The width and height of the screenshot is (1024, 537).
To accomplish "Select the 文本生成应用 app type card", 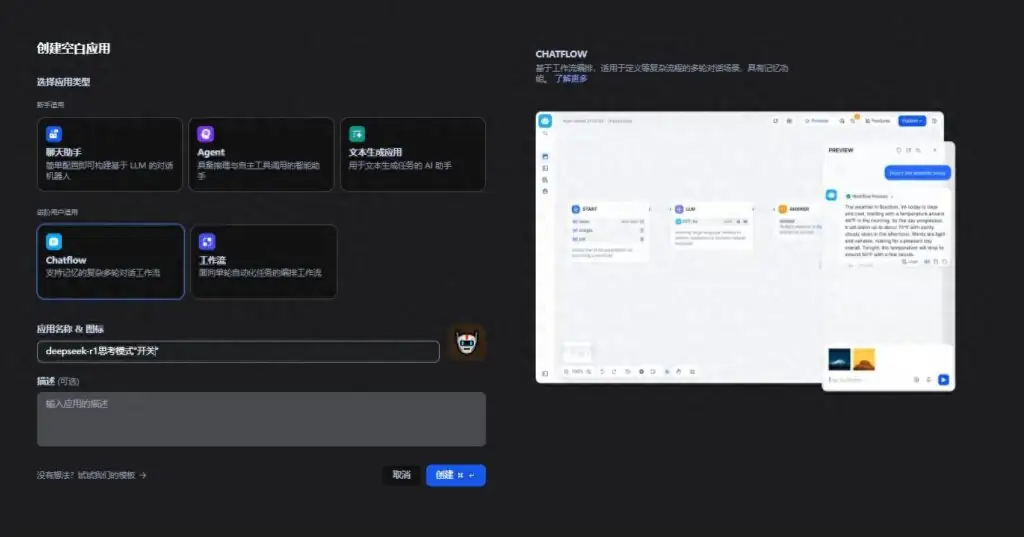I will (413, 154).
